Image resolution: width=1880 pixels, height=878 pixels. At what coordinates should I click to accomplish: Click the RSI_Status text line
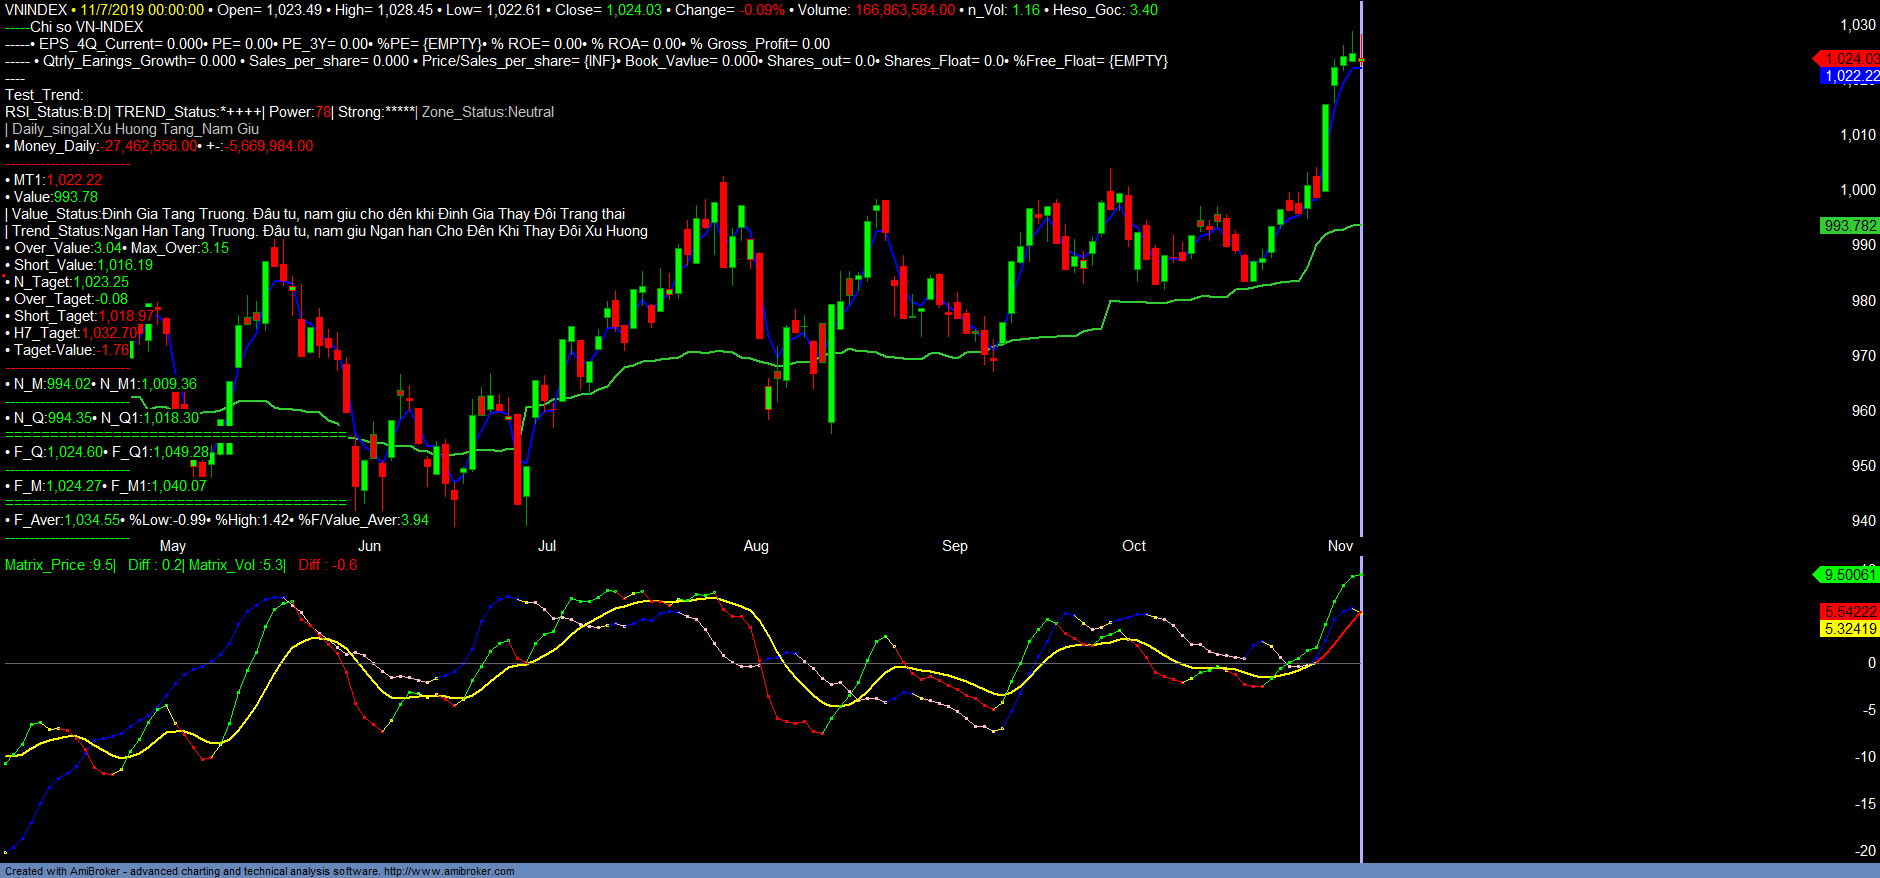[x=56, y=112]
